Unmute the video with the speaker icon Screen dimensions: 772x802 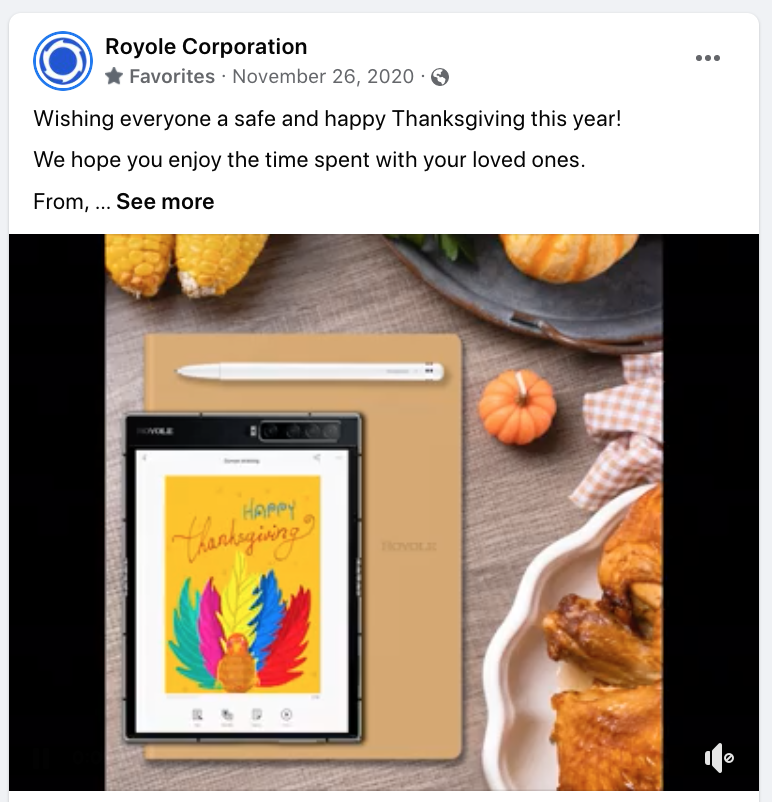click(x=719, y=758)
